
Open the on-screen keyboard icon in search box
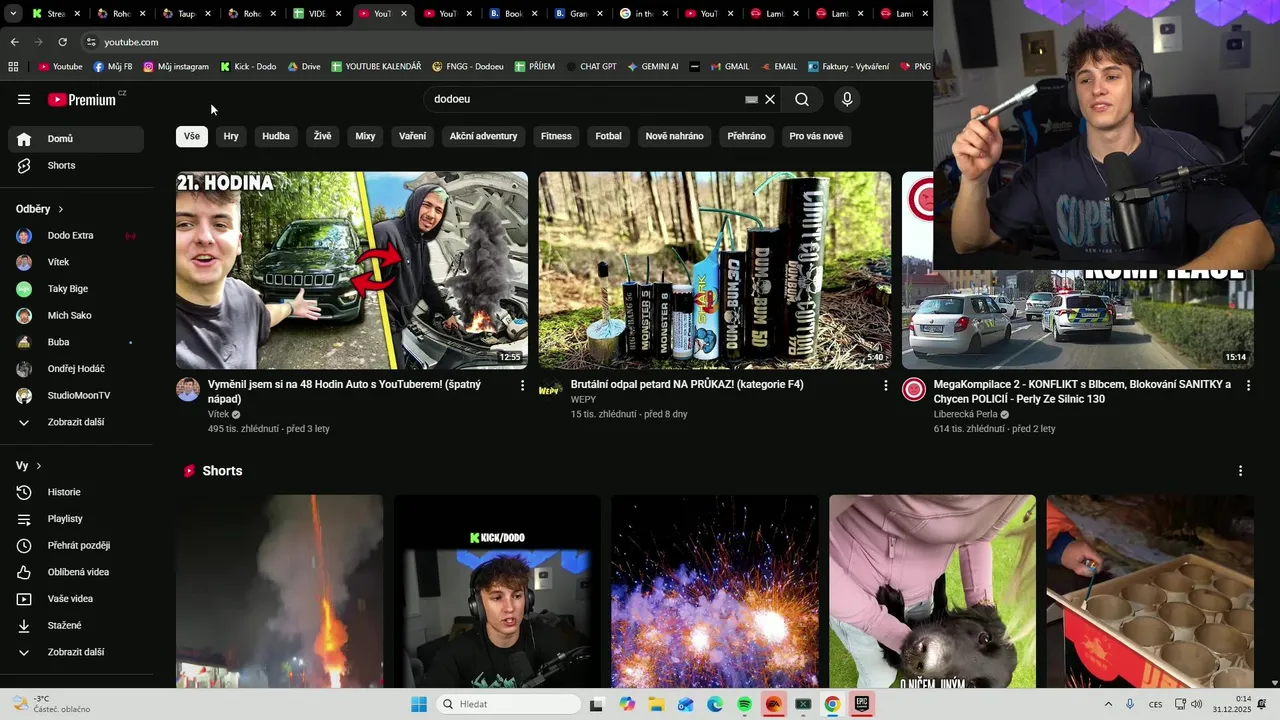click(751, 99)
